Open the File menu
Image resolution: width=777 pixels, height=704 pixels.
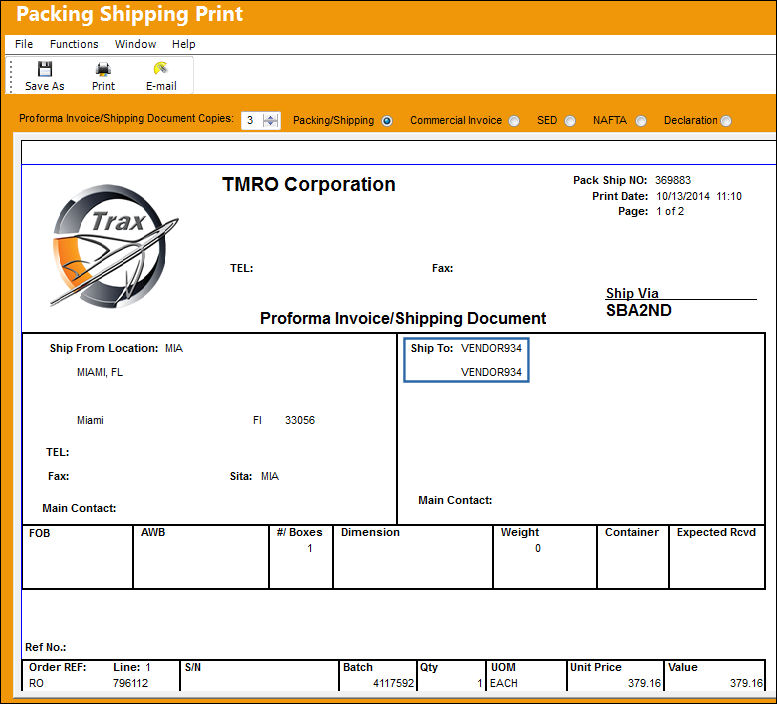tap(24, 44)
